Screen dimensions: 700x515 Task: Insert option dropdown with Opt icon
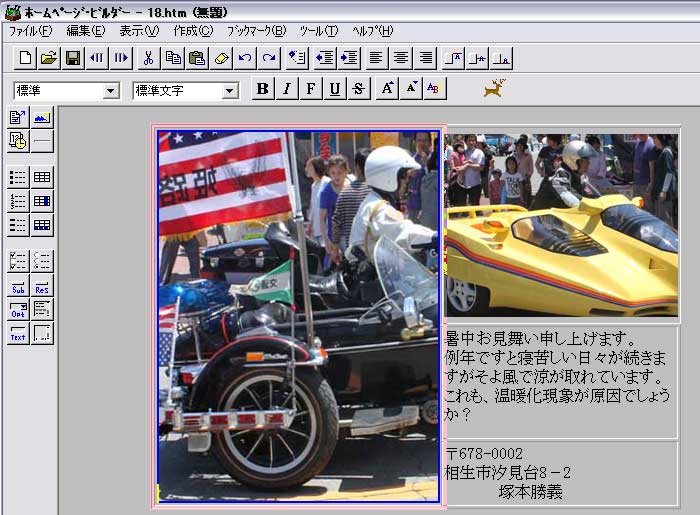coord(18,310)
